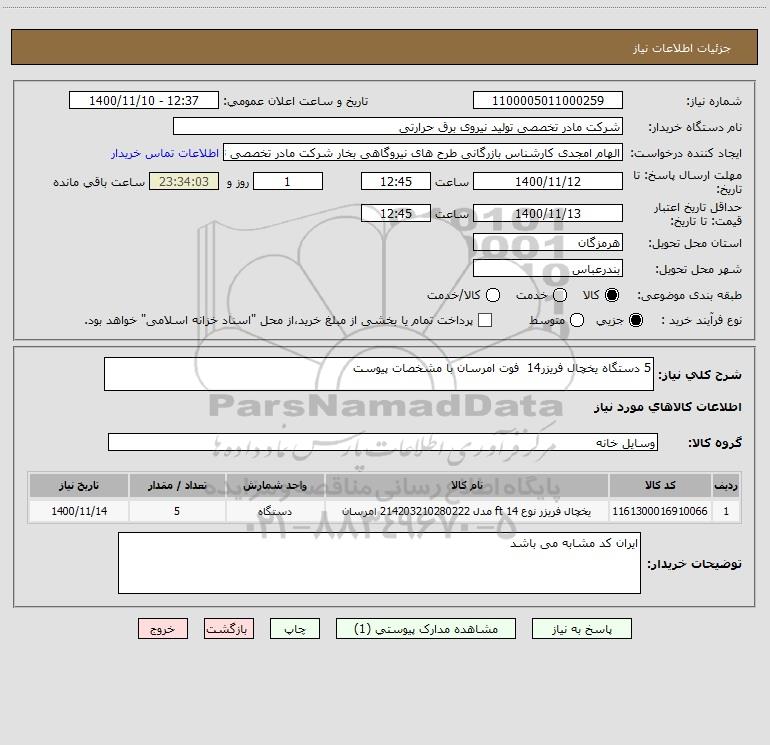
Task: Click the نام کالا column header
Action: pos(467,485)
